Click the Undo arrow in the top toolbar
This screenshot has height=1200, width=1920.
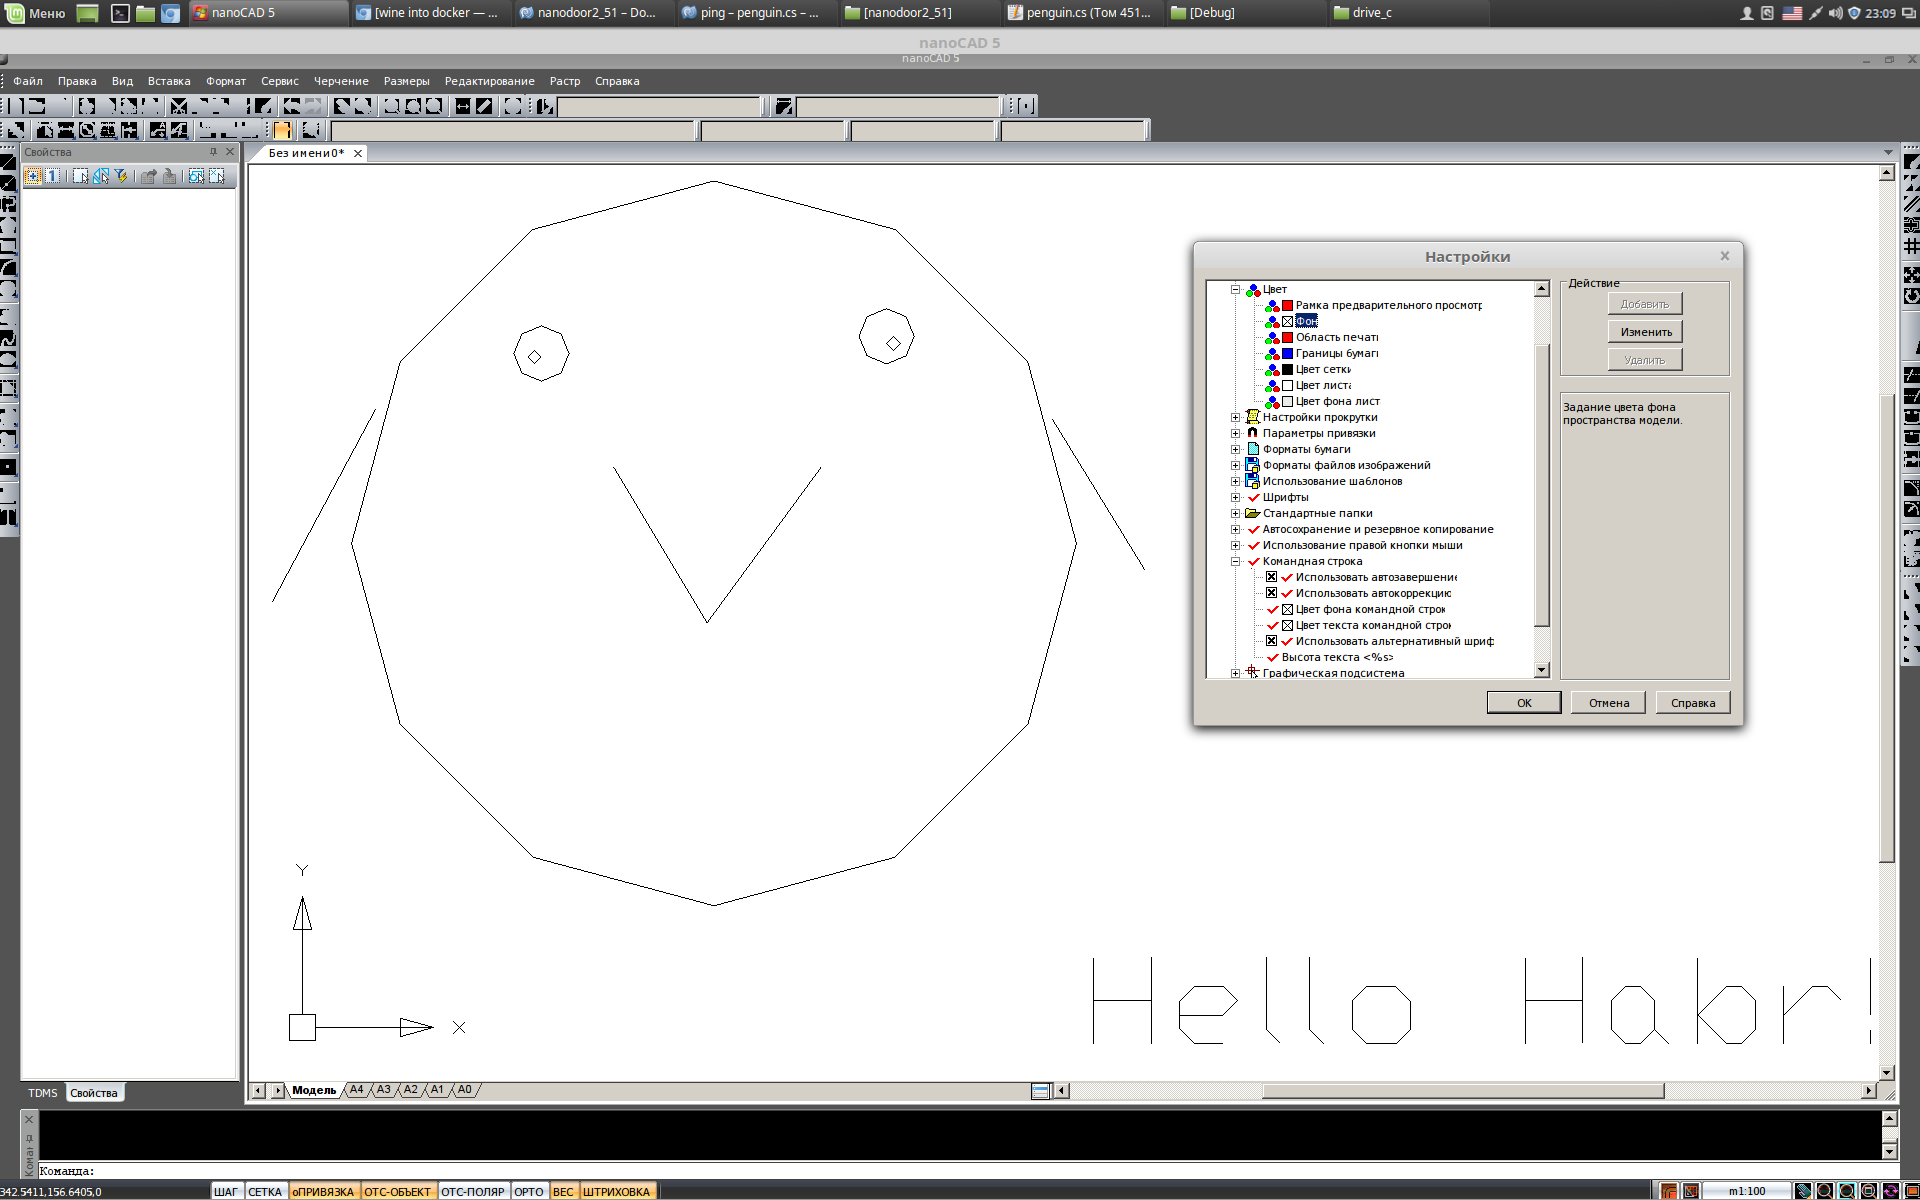coord(291,105)
